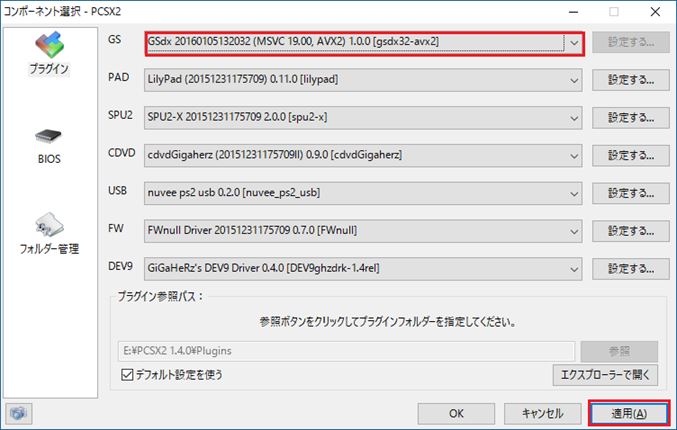Toggle the デフォルト設定を使う checkbox
This screenshot has height=430, width=677.
click(x=127, y=374)
